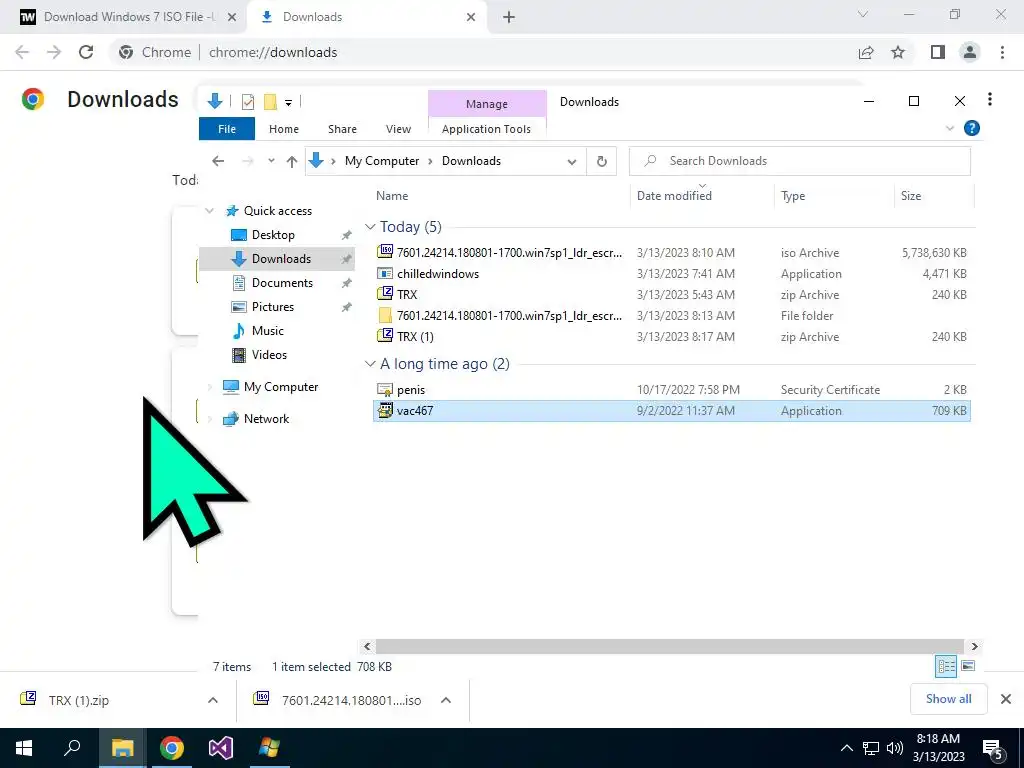Screen dimensions: 1024x768
Task: Click Chrome share page icon
Action: coord(866,52)
